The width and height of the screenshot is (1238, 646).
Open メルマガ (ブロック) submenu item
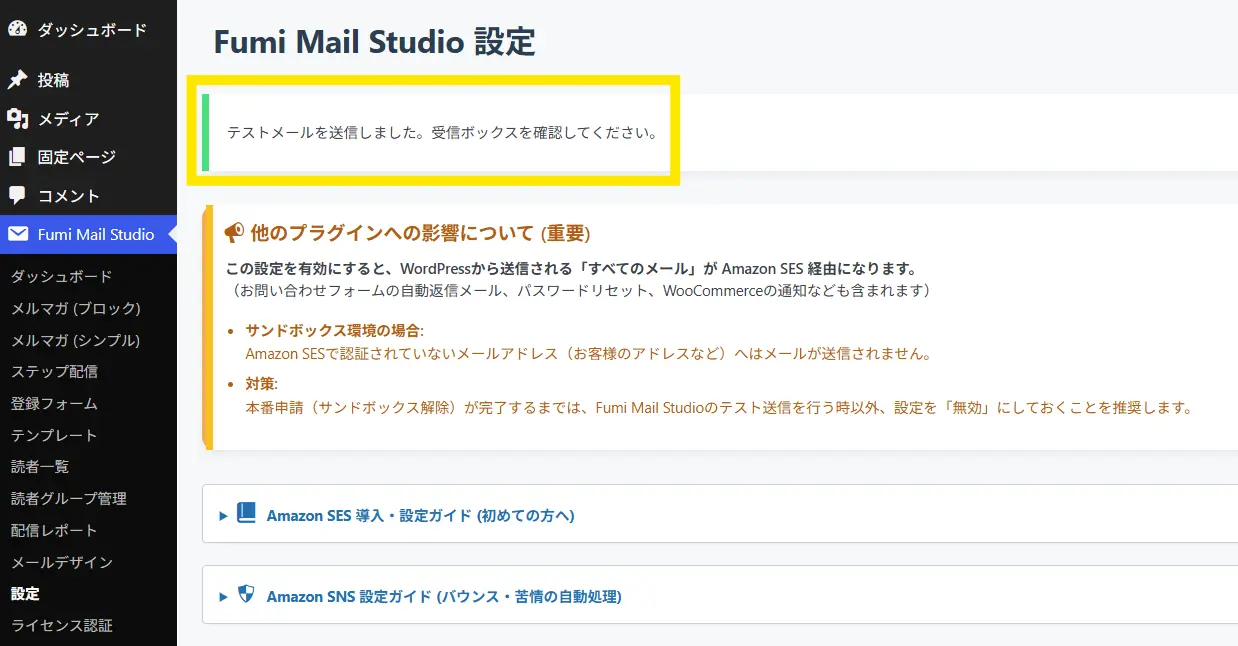(76, 308)
